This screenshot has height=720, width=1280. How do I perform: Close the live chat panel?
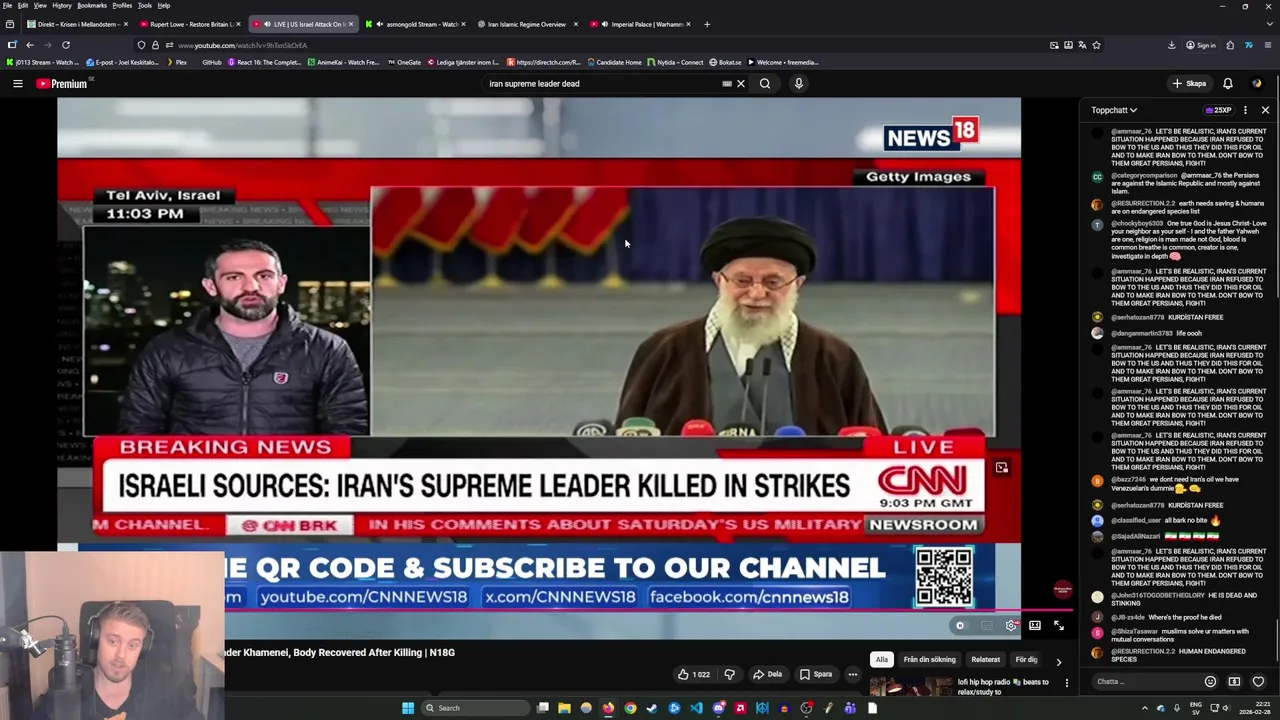click(x=1265, y=110)
